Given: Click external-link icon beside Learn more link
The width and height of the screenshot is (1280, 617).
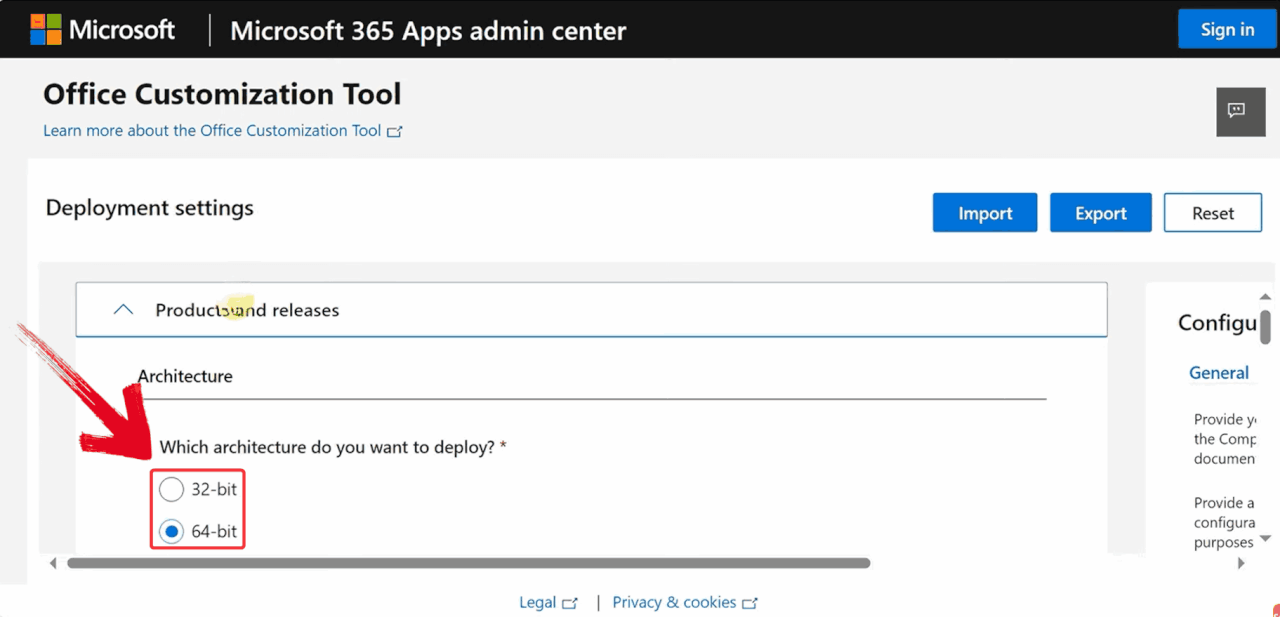Looking at the screenshot, I should click(x=395, y=131).
